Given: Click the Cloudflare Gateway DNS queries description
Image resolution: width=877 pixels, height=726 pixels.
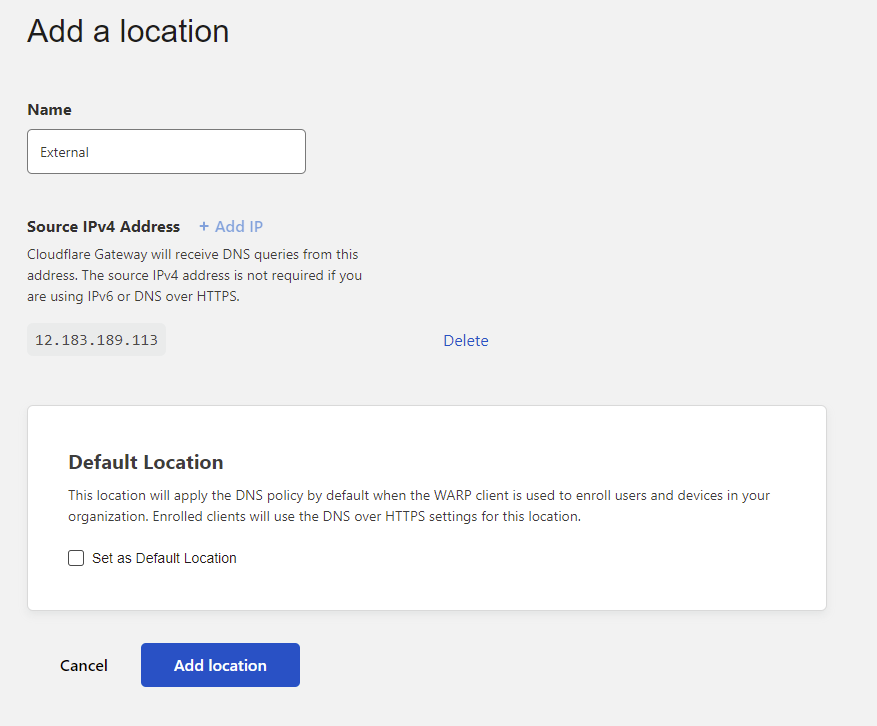Looking at the screenshot, I should click(x=195, y=275).
